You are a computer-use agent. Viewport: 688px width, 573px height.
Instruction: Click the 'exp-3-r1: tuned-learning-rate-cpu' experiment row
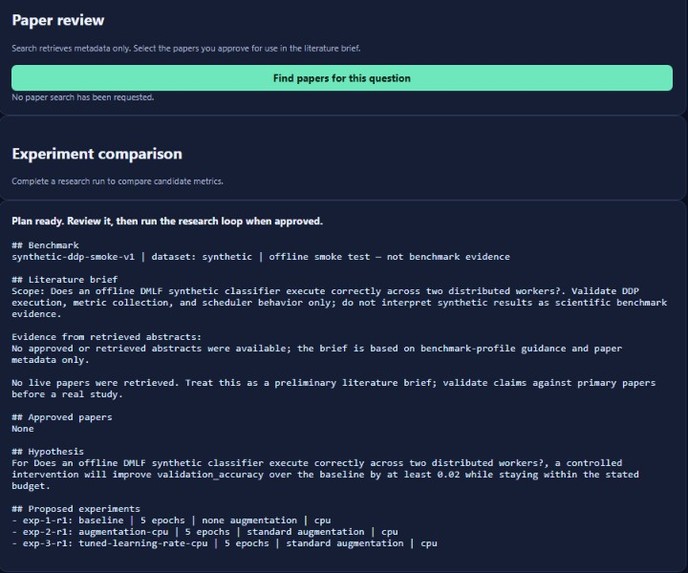224,543
